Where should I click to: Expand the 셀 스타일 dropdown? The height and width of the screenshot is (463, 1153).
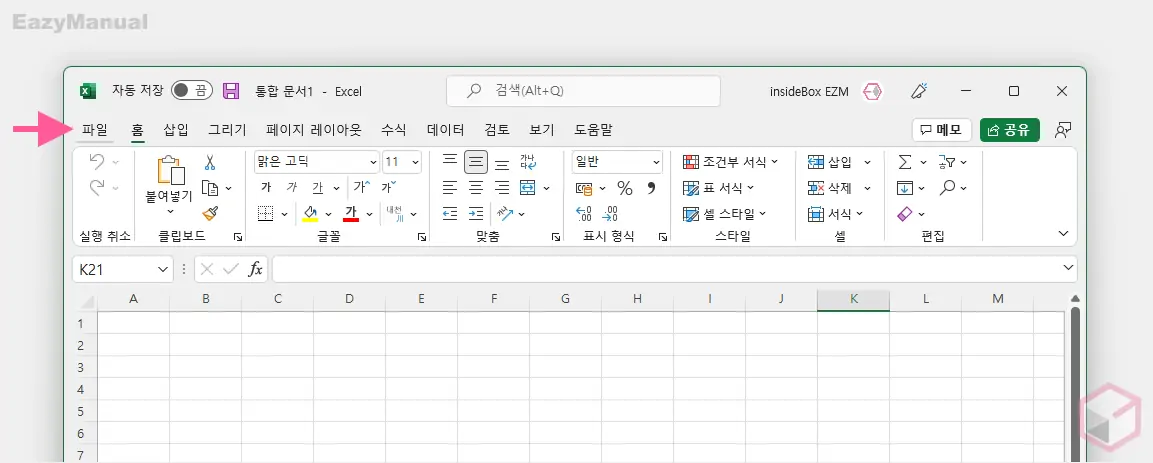click(x=763, y=214)
